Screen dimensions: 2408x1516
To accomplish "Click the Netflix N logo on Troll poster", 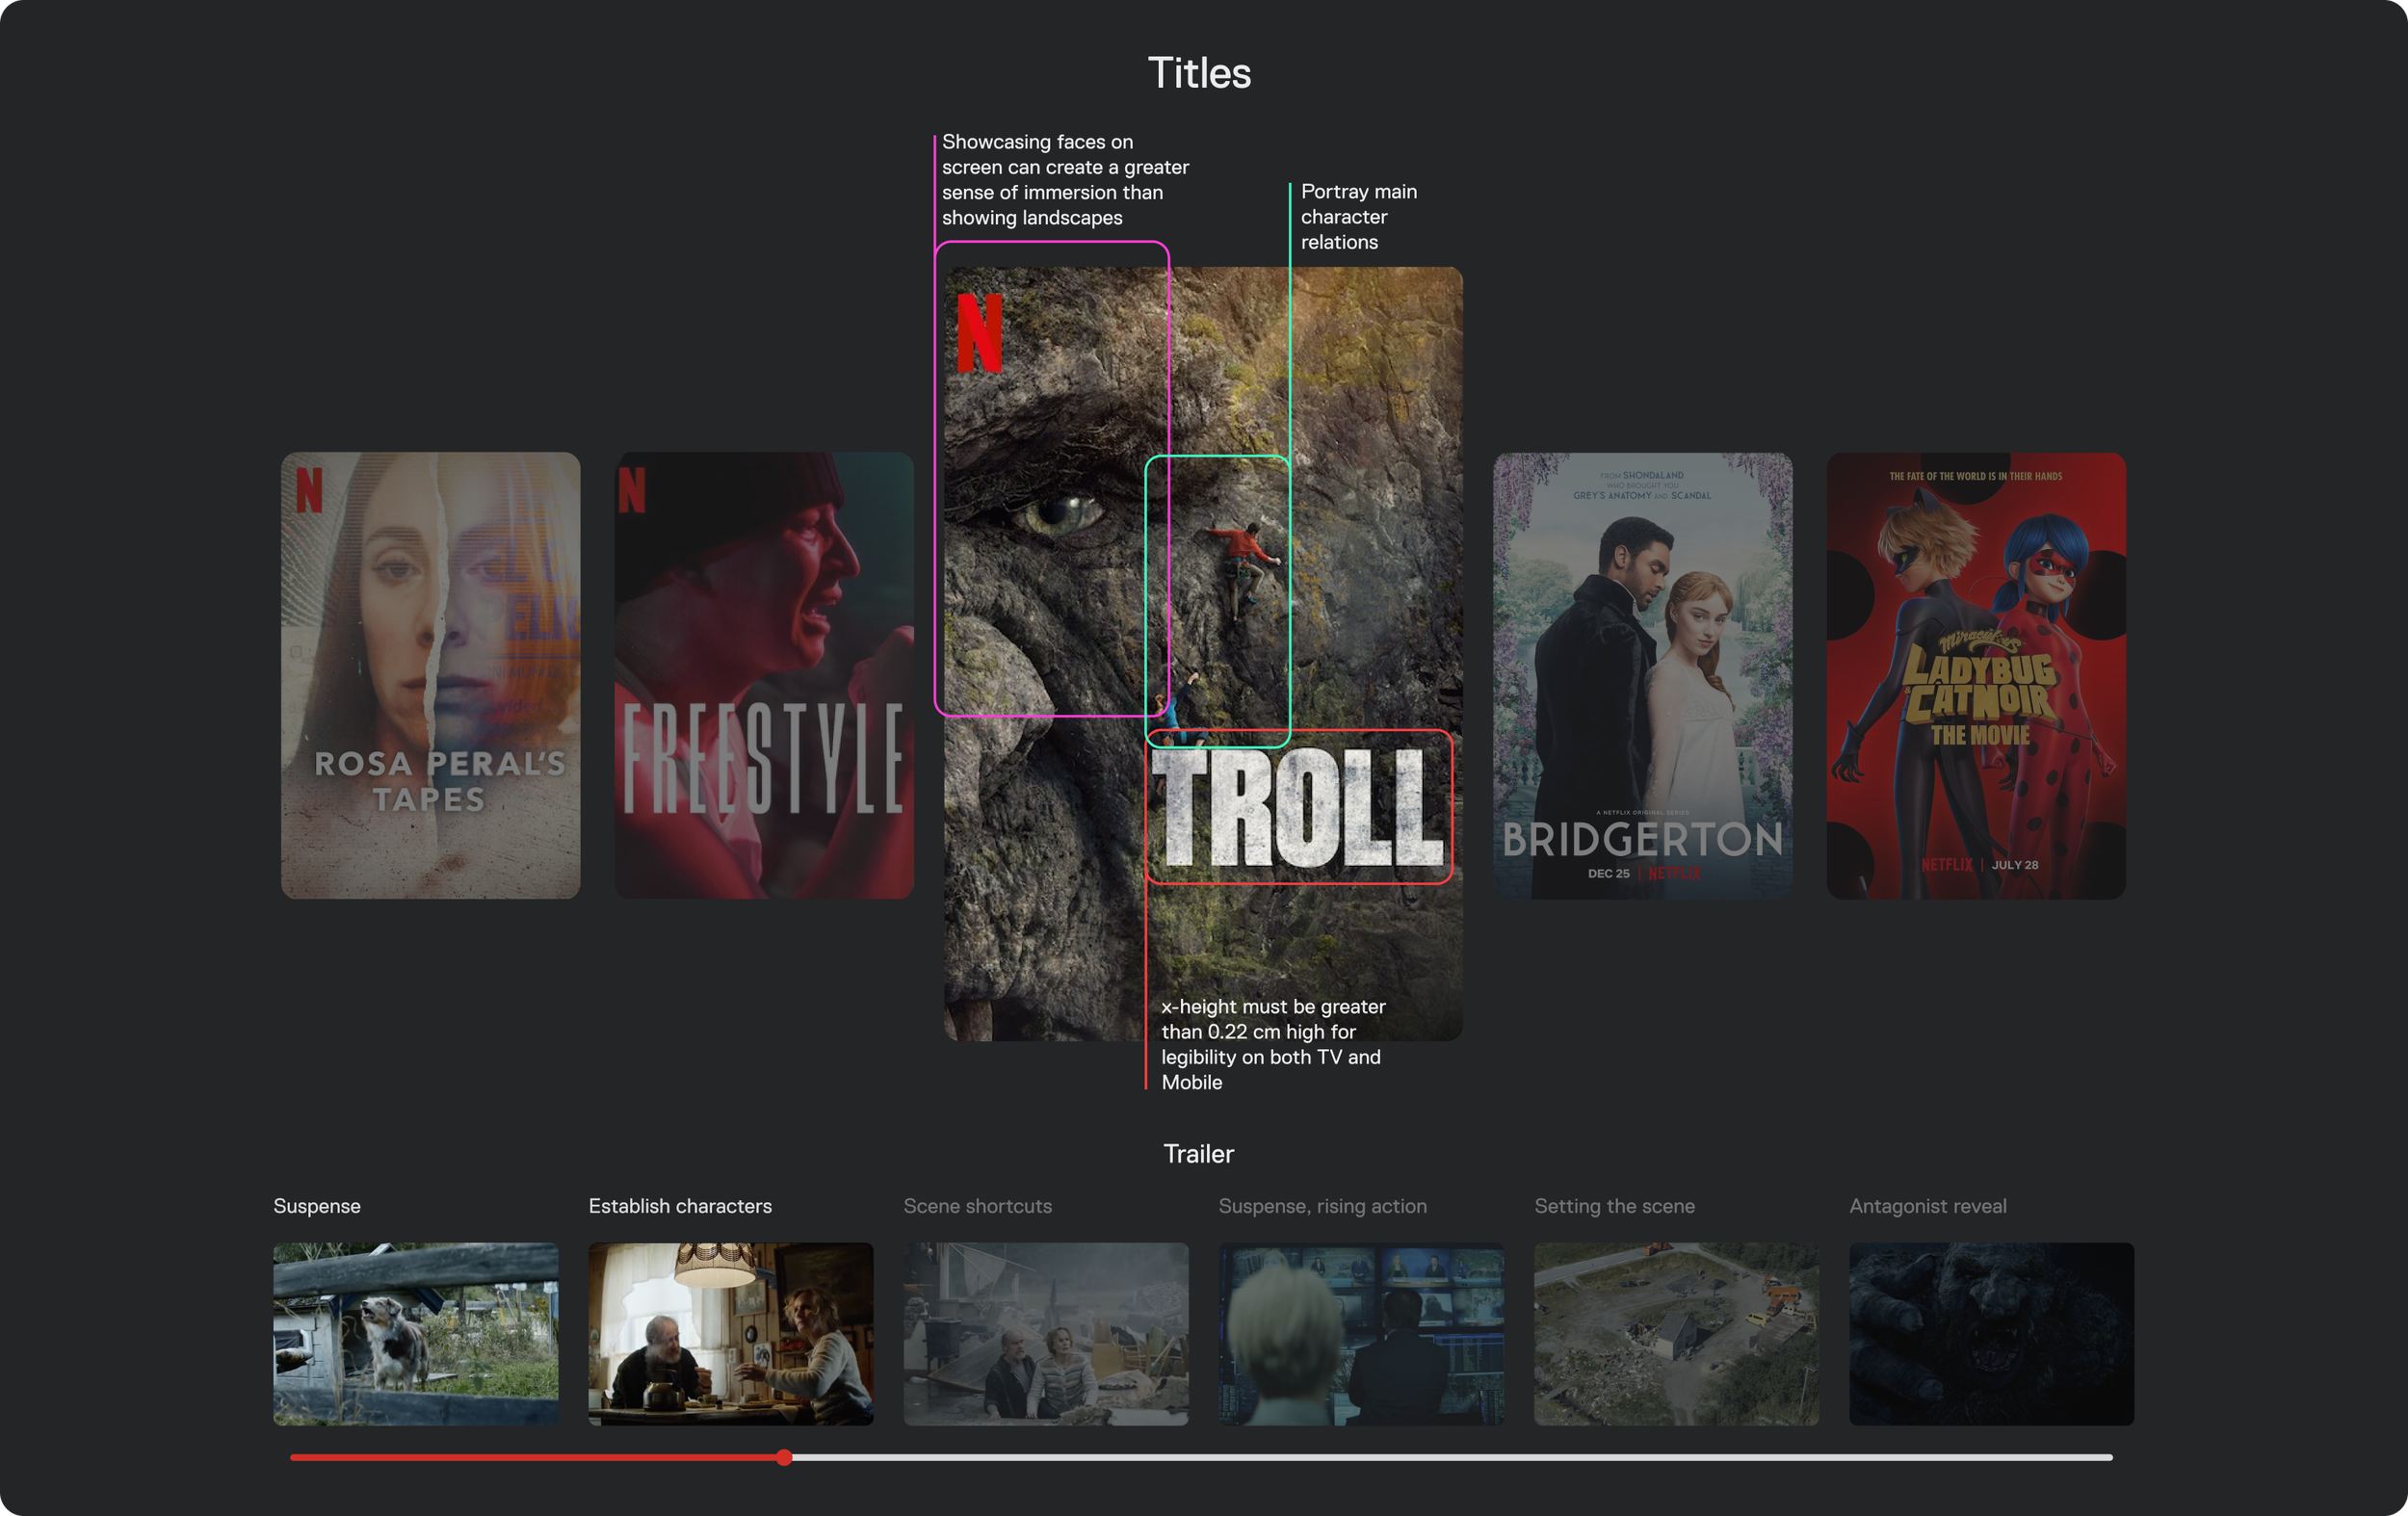I will pos(979,333).
